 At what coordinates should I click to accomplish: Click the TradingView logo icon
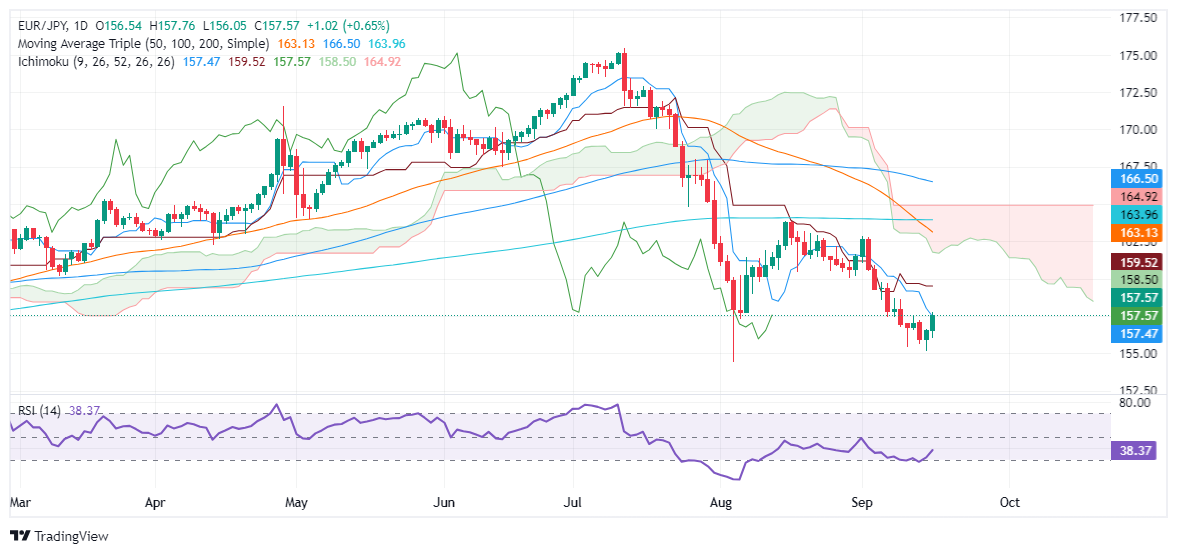pyautogui.click(x=19, y=536)
